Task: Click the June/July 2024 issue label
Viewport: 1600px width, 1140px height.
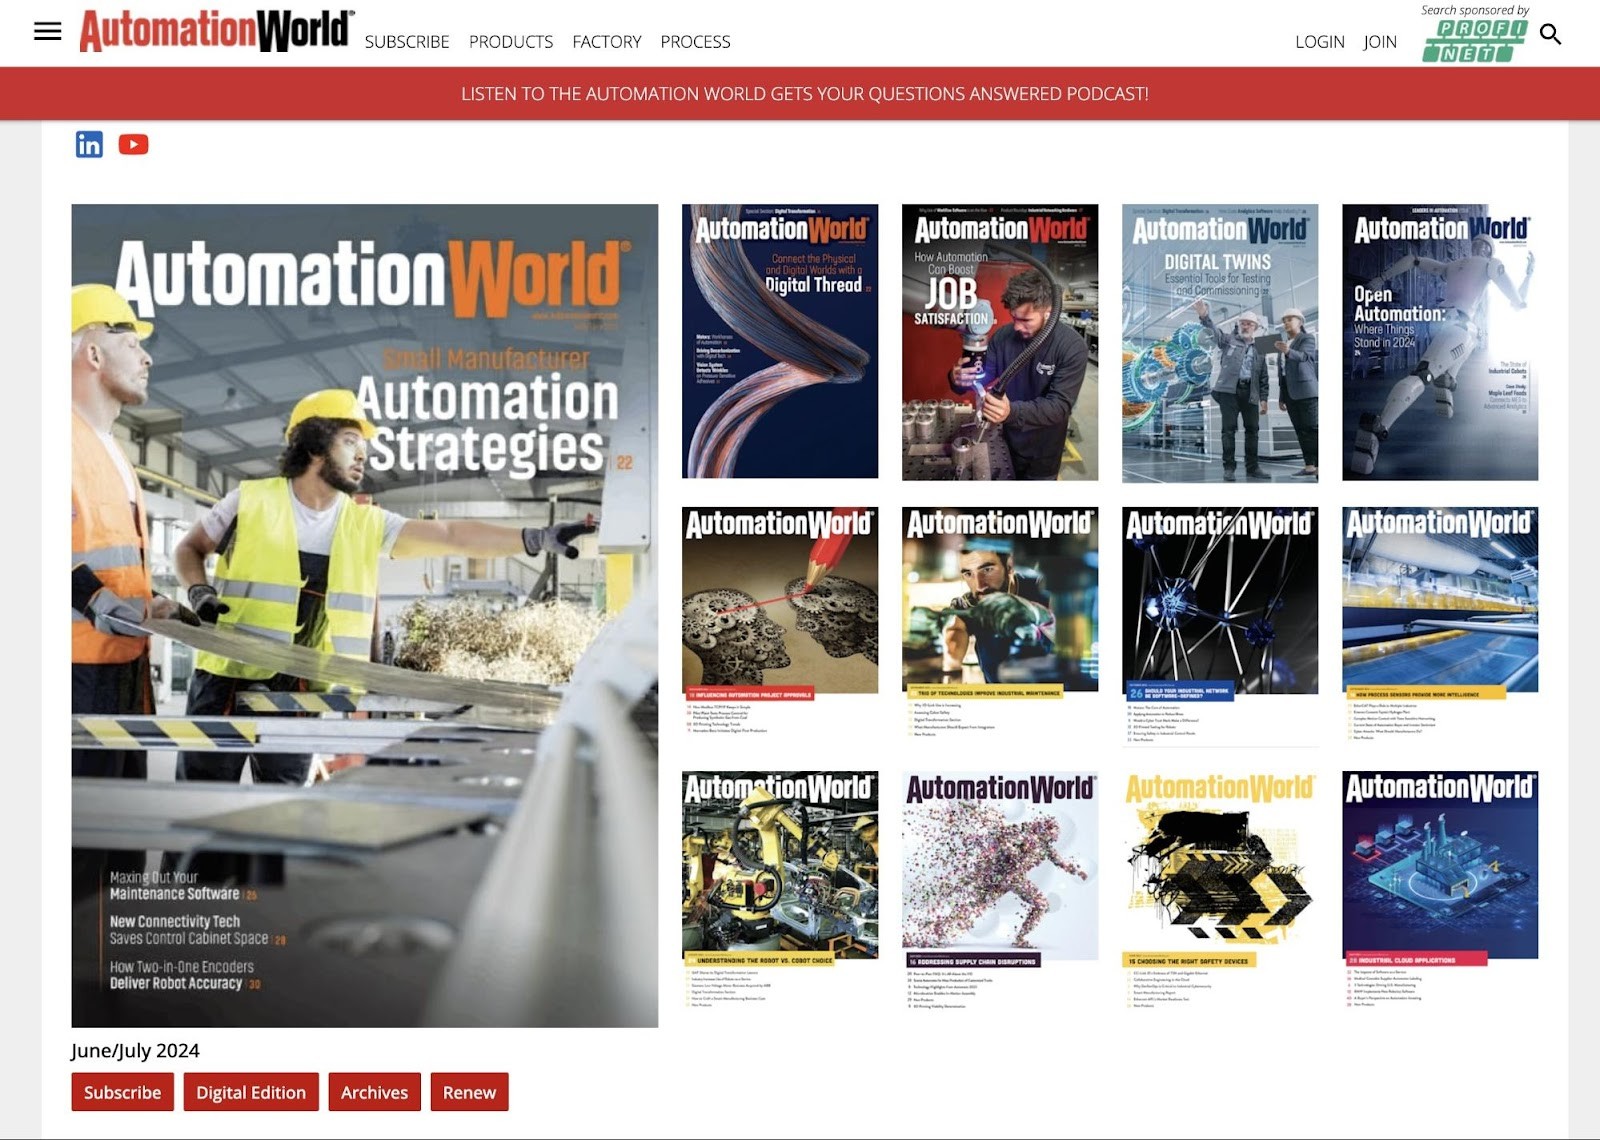Action: [x=135, y=1050]
